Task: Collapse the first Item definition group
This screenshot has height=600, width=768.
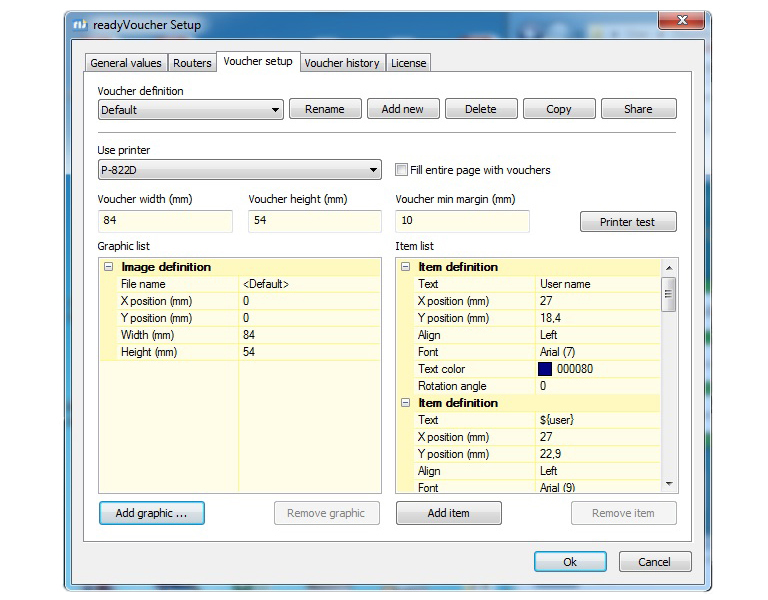Action: [405, 267]
